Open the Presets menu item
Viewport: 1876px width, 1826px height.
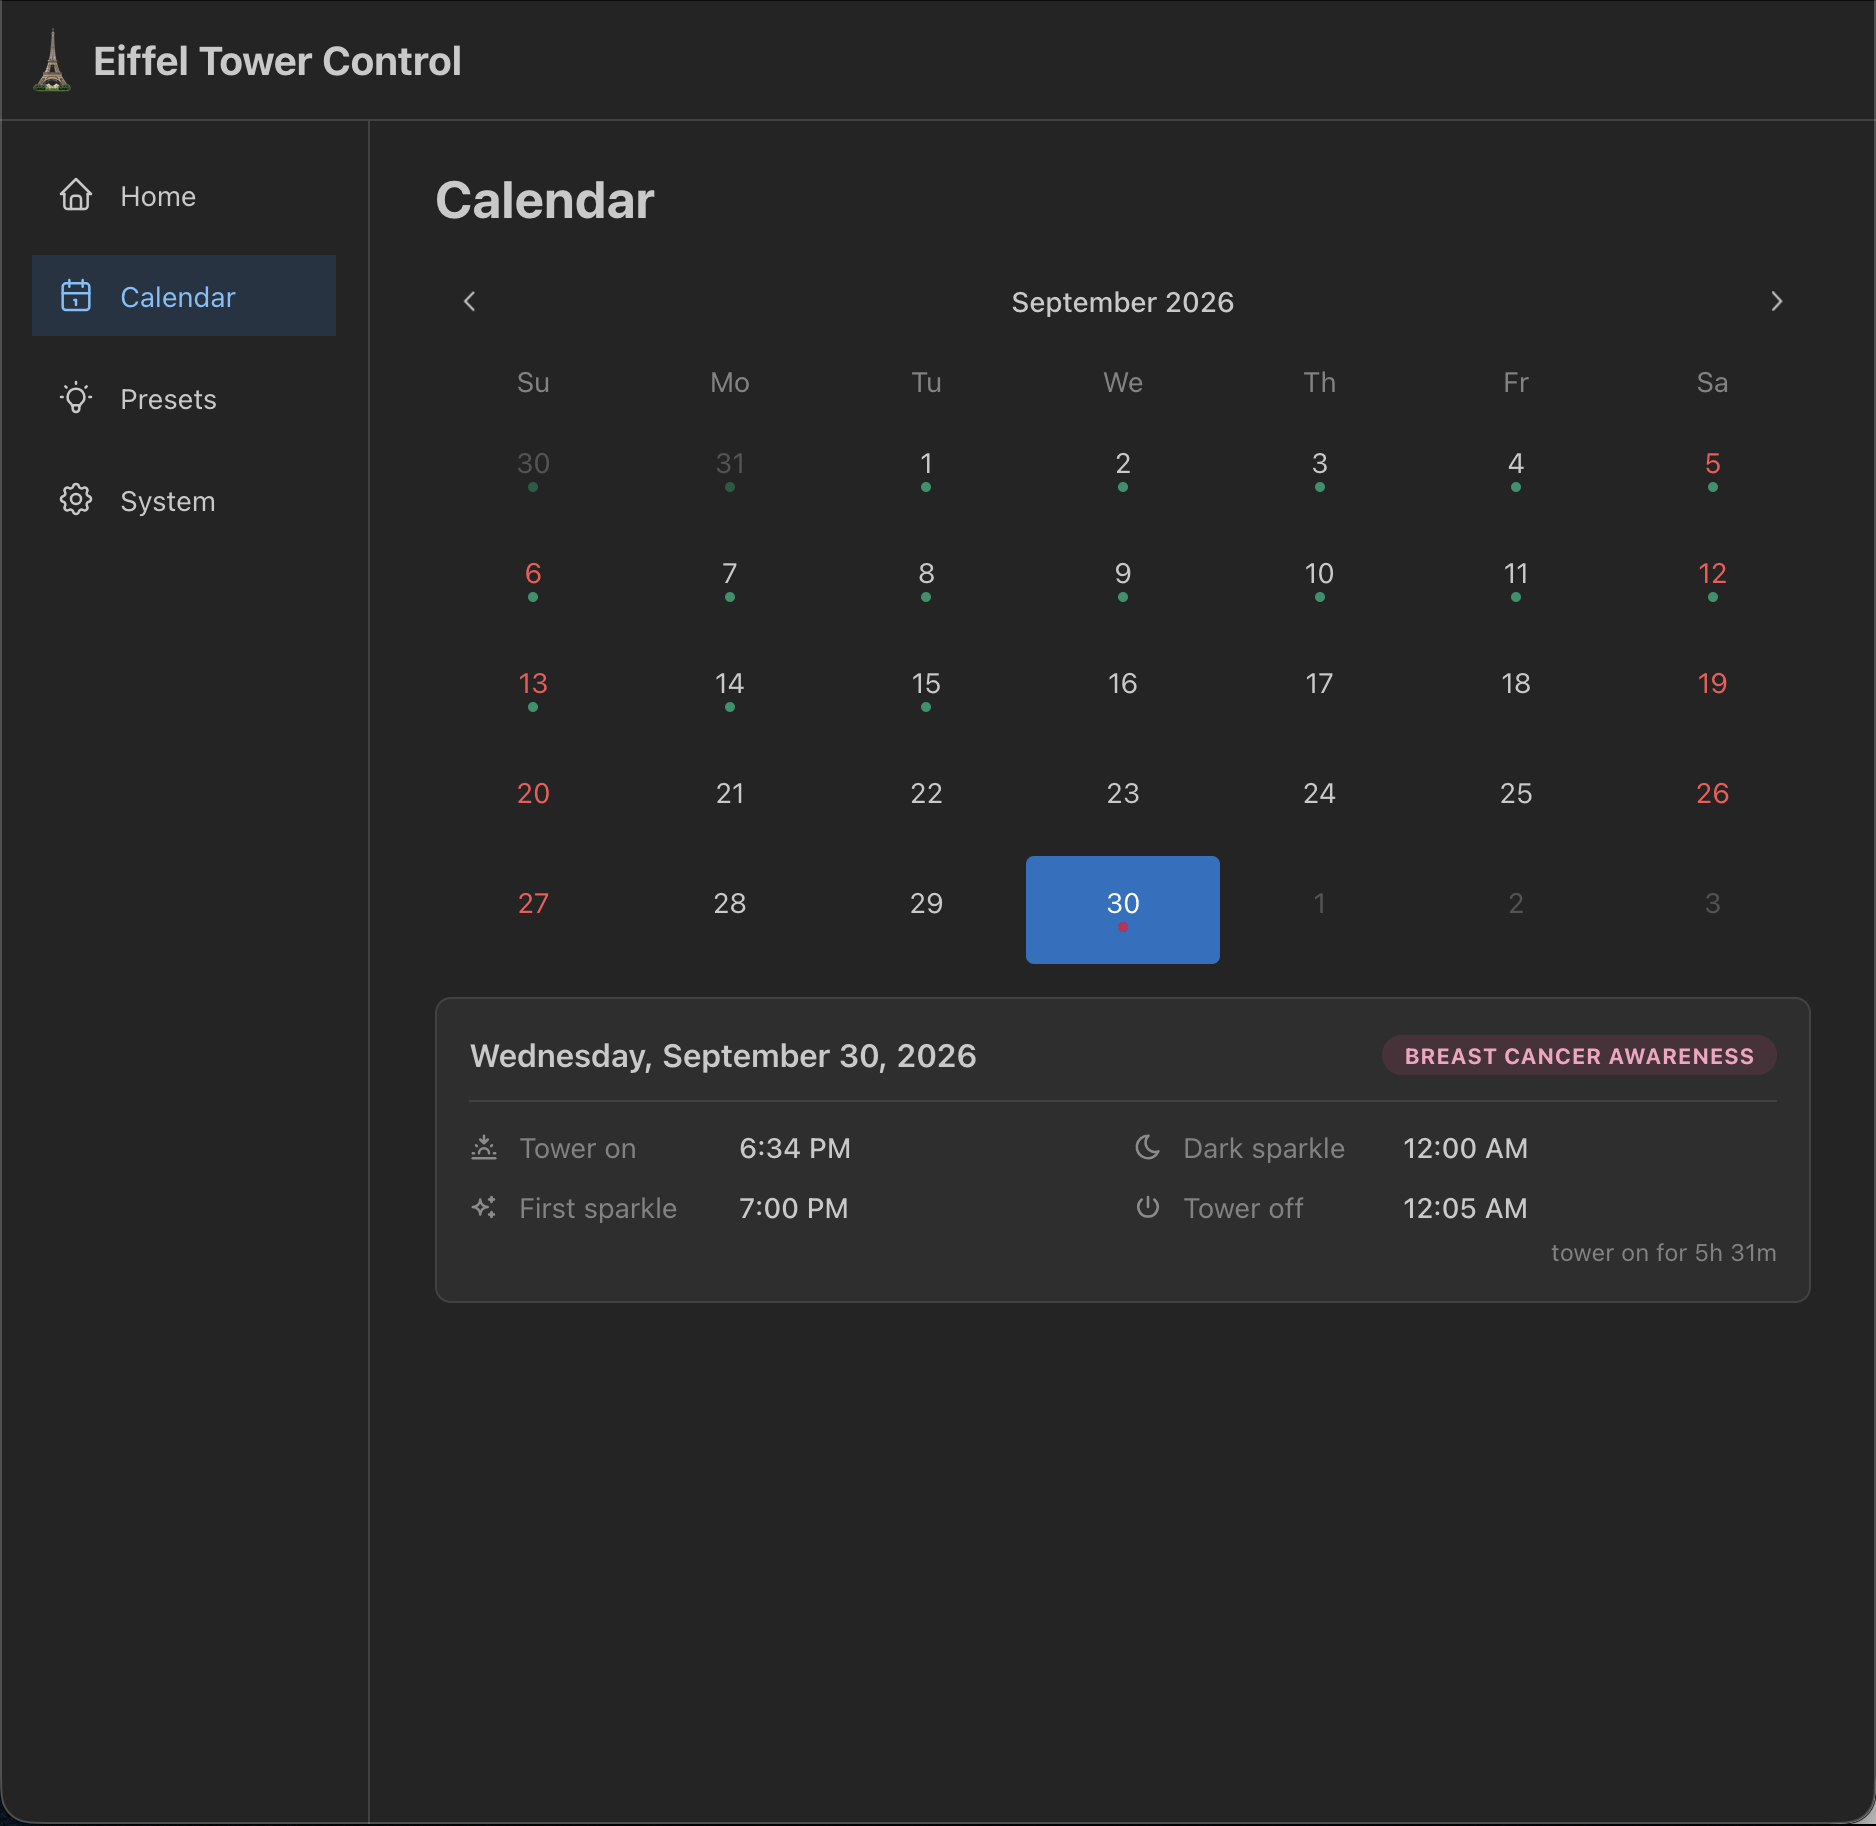coord(184,398)
